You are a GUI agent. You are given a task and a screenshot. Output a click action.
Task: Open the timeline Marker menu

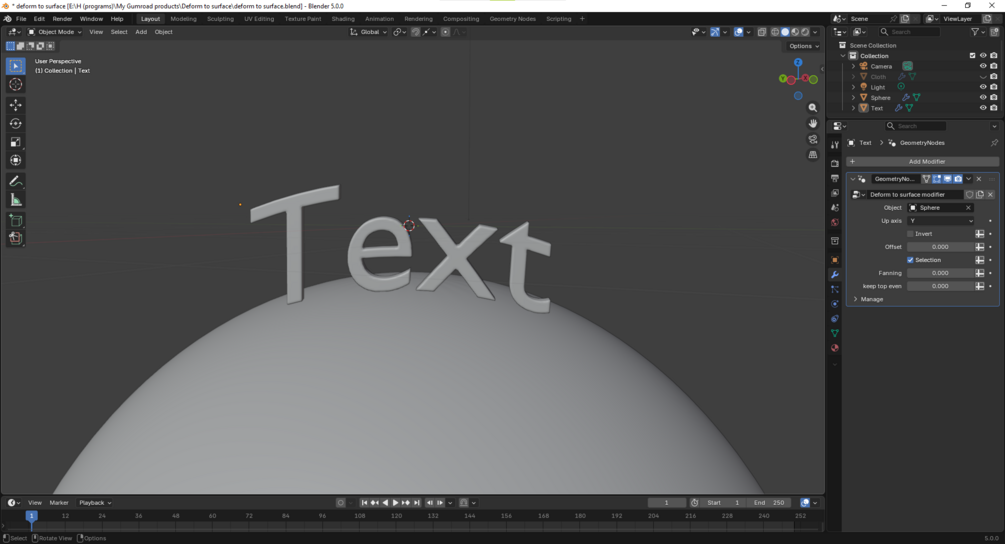59,503
